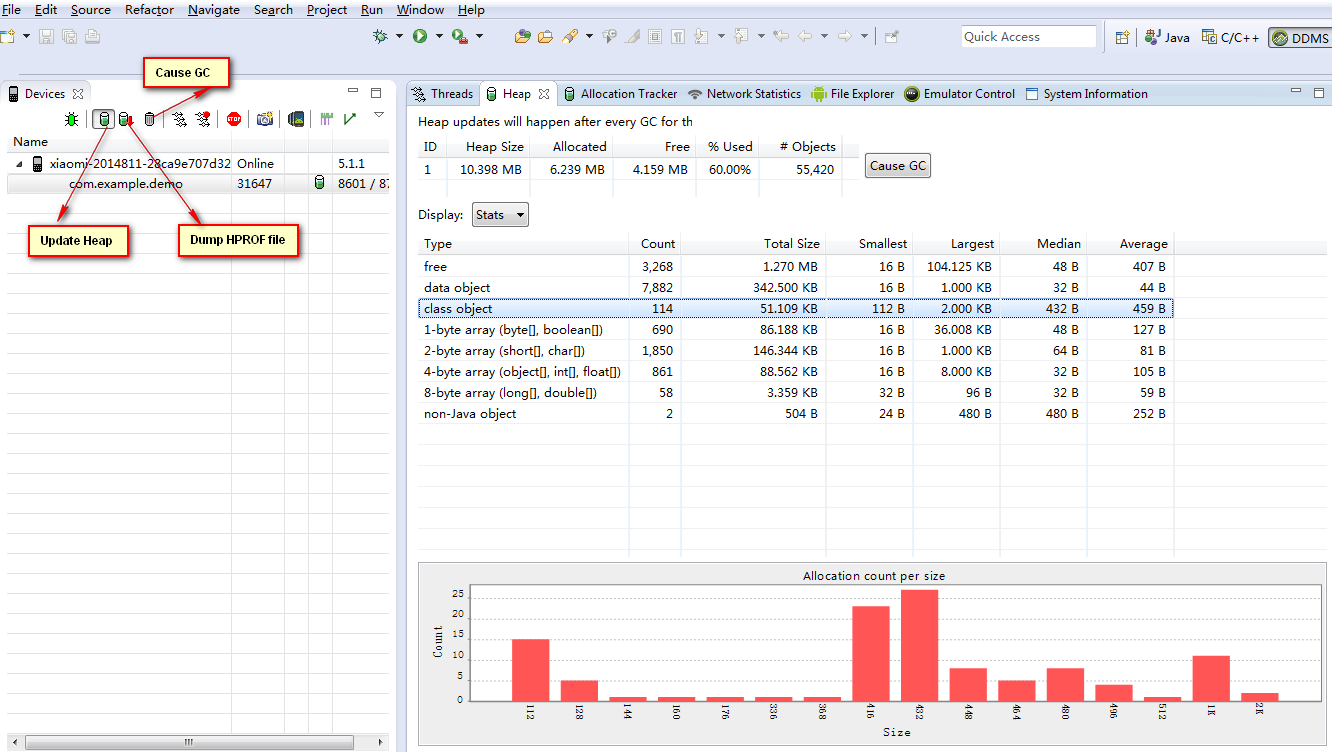Screen dimensions: 1332x752
Task: Start method profiling with the red-dot threads icon
Action: pyautogui.click(x=203, y=119)
